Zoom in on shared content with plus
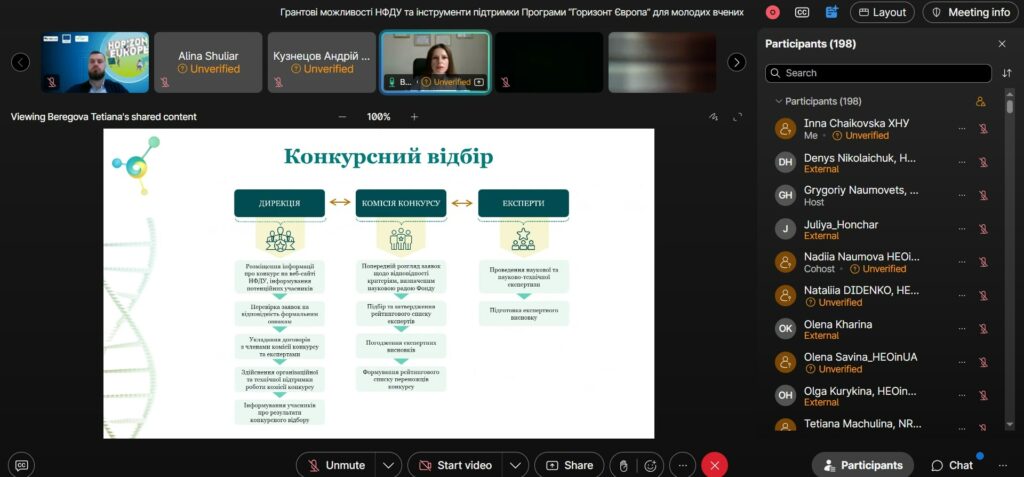1024x477 pixels. pyautogui.click(x=414, y=117)
